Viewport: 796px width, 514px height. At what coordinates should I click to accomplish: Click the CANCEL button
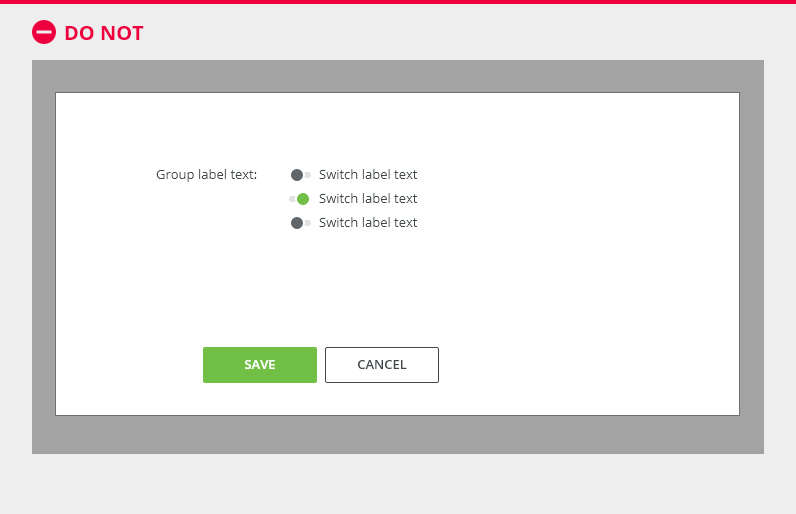(382, 365)
